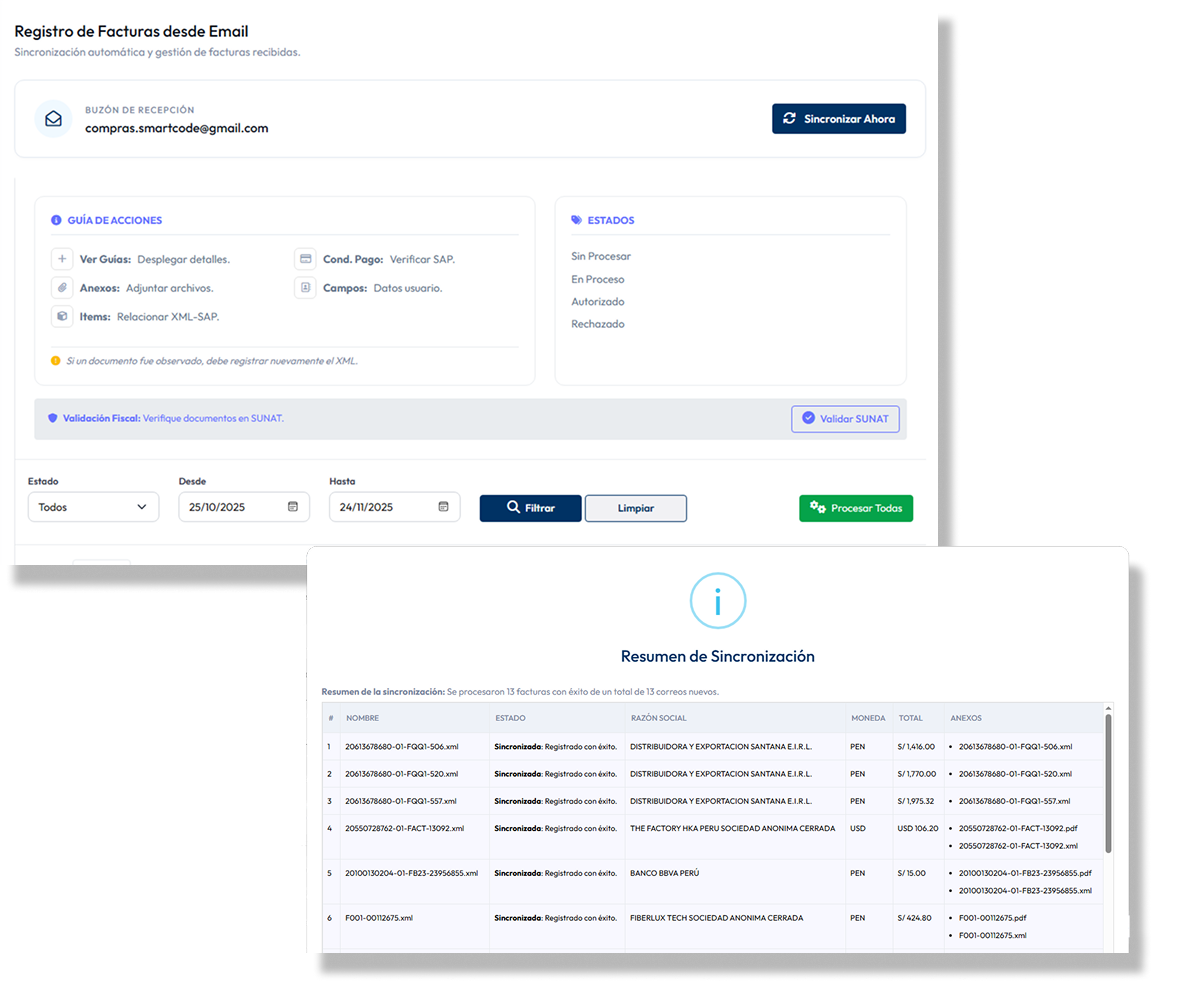Run the Procesar Todas button
The height and width of the screenshot is (982, 1188).
(856, 508)
